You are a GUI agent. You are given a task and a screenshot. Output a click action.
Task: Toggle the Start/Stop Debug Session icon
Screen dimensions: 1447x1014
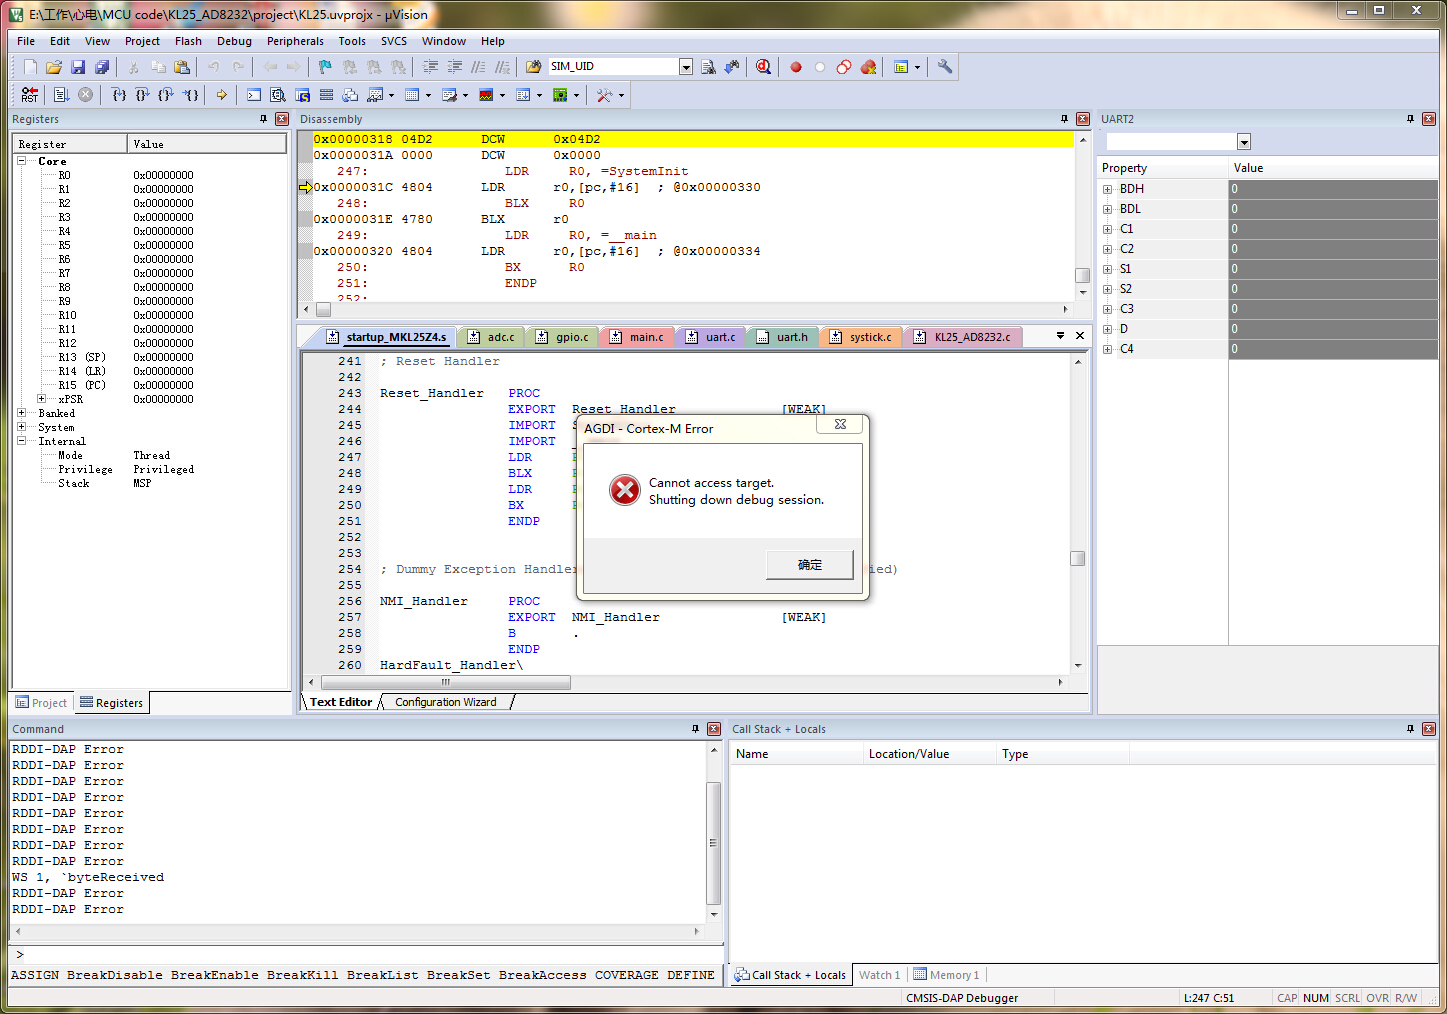point(764,67)
